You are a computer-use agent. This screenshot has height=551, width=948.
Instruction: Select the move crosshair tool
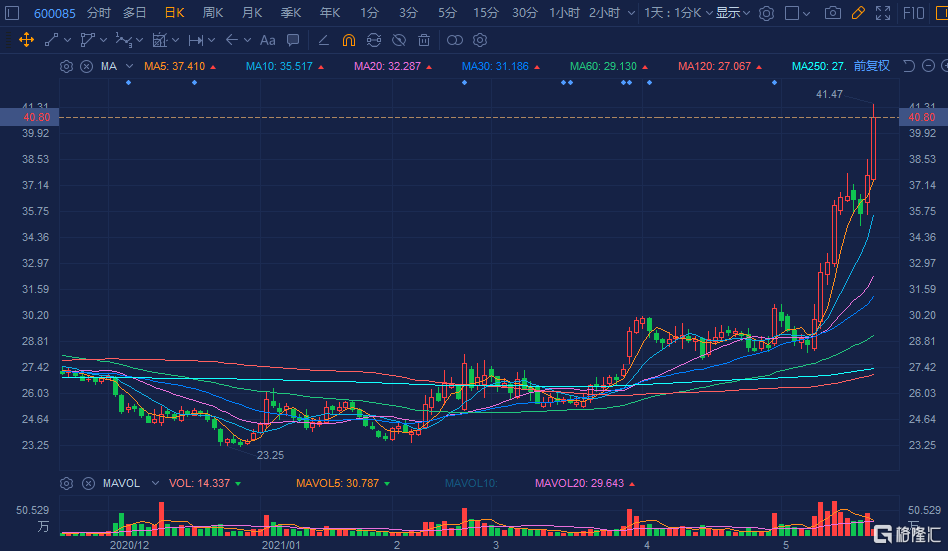pyautogui.click(x=26, y=40)
